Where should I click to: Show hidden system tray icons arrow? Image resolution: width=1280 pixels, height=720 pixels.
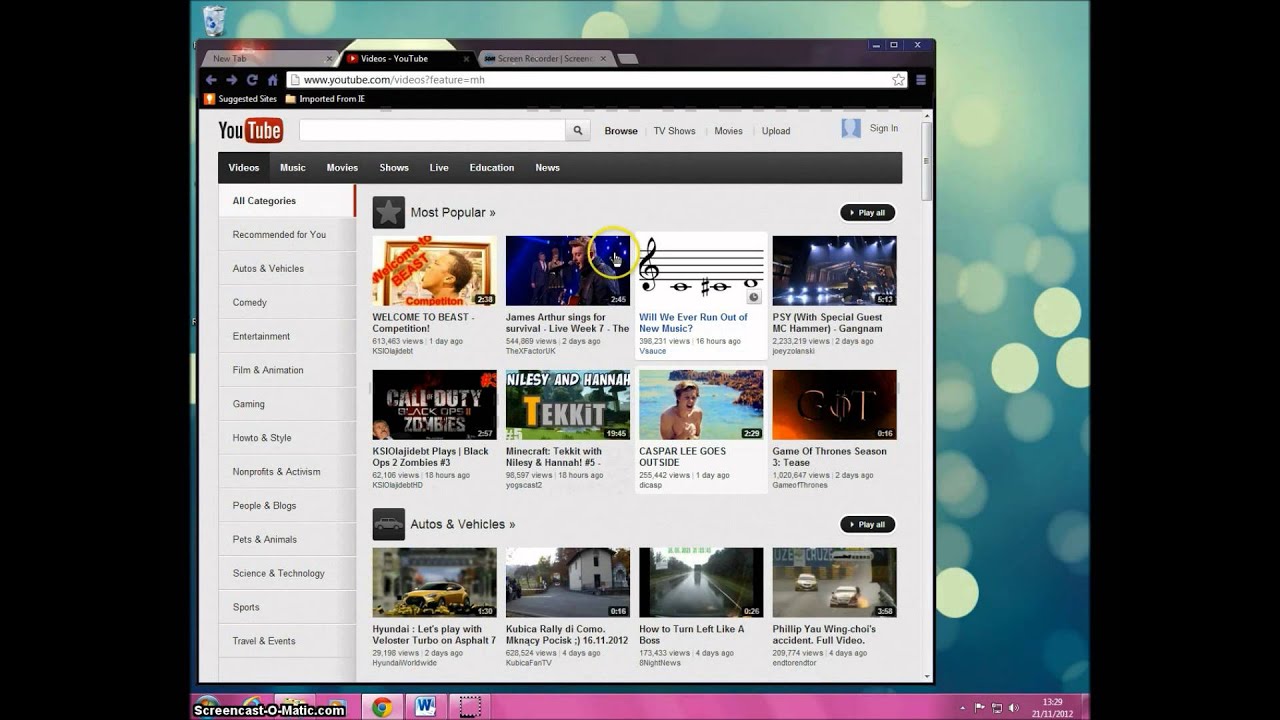pos(965,707)
